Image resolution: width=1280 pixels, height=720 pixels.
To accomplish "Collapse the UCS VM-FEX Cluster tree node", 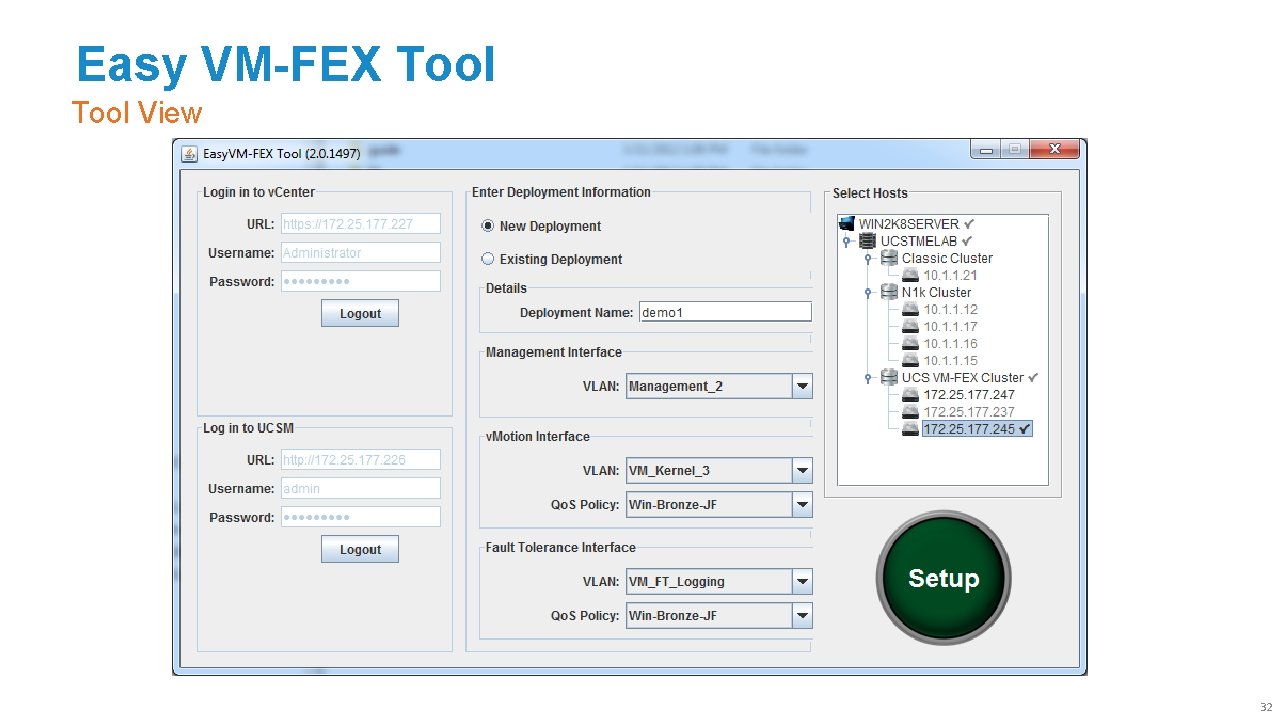I will pos(868,377).
